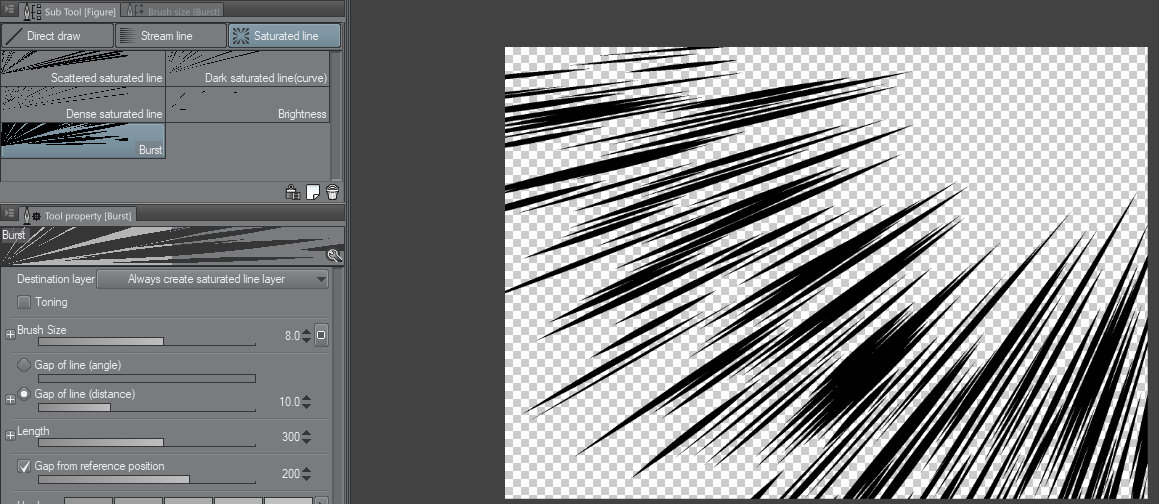Expand the Length options
The width and height of the screenshot is (1159, 504).
10,436
